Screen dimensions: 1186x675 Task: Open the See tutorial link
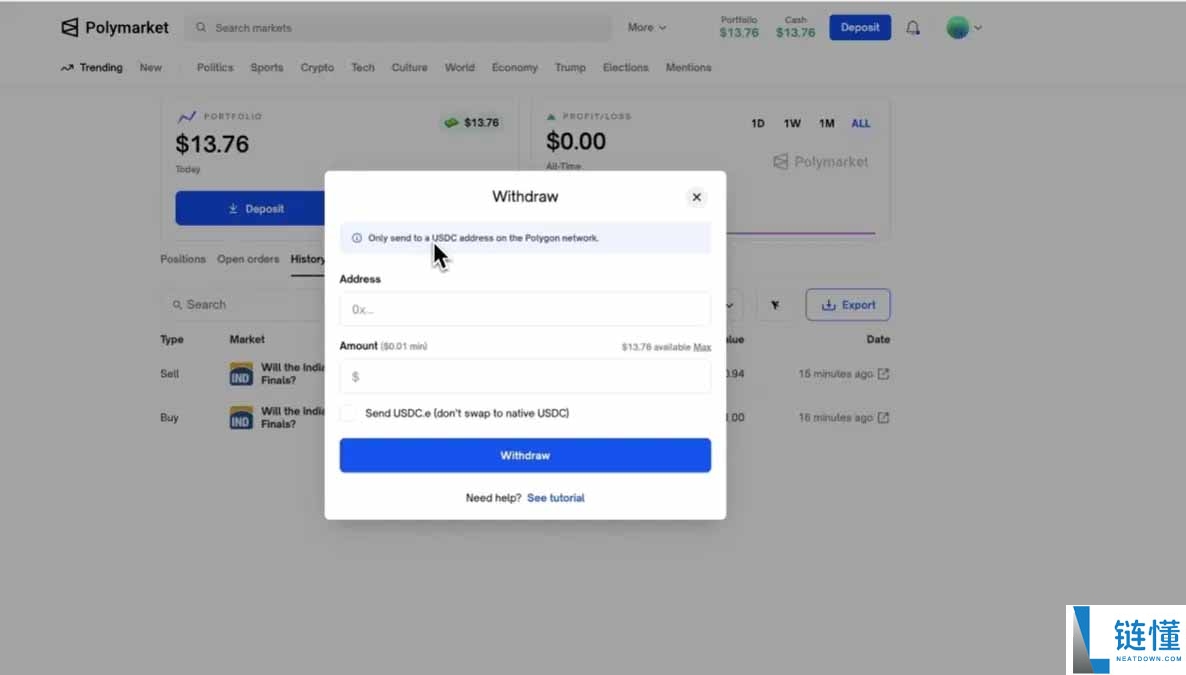tap(556, 498)
